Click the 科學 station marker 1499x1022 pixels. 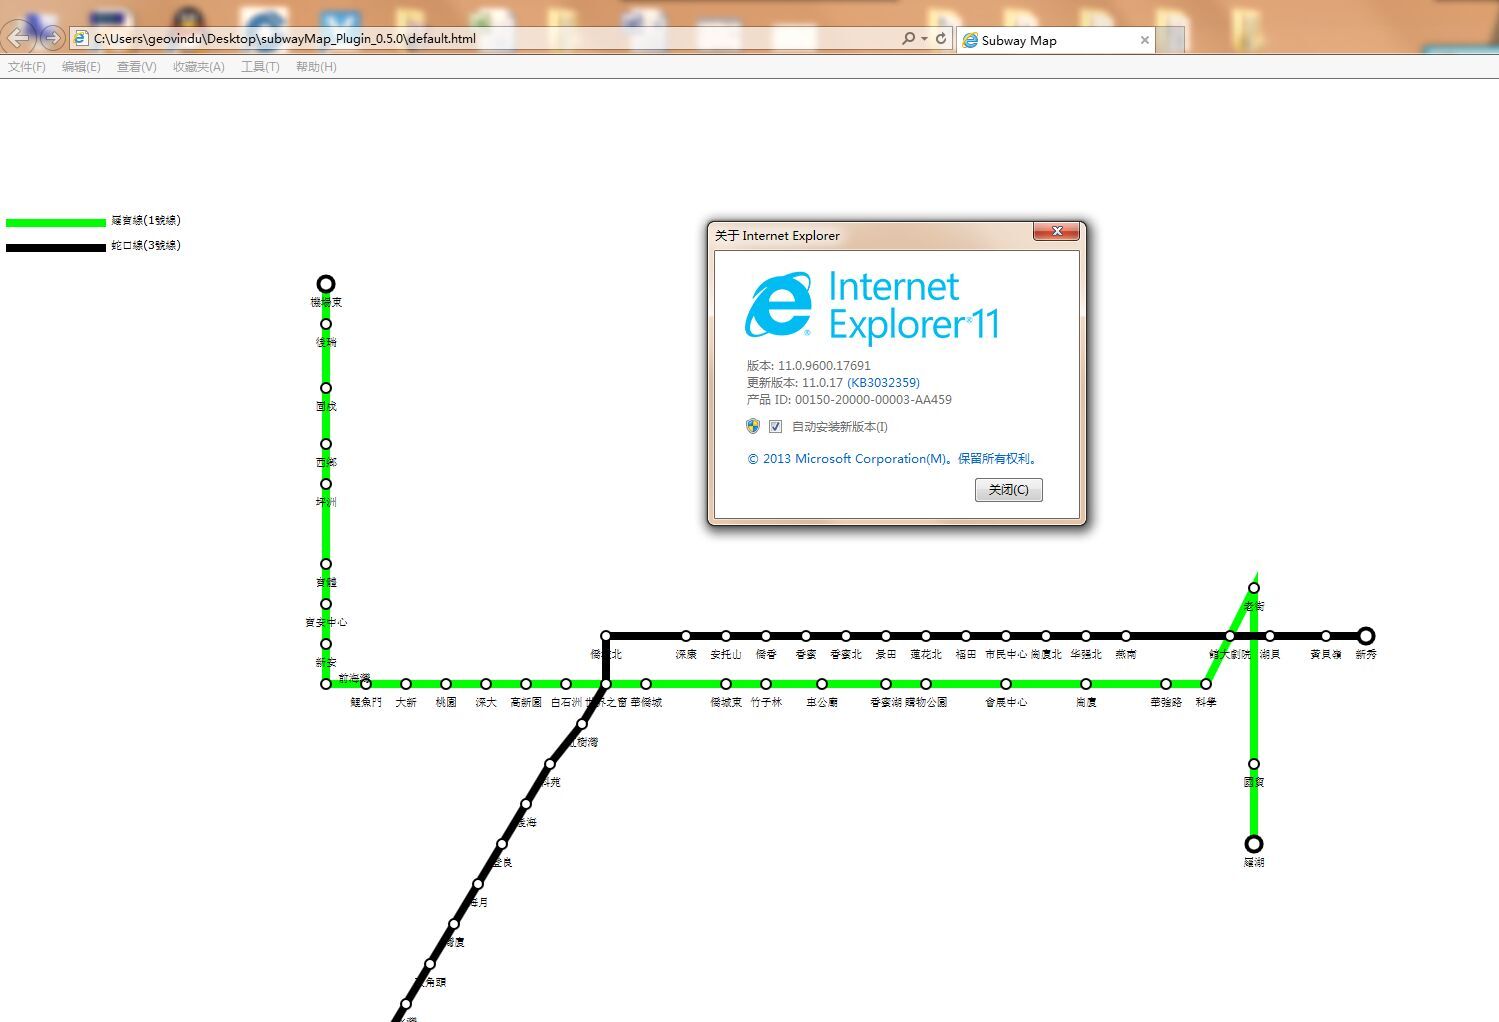point(1206,684)
